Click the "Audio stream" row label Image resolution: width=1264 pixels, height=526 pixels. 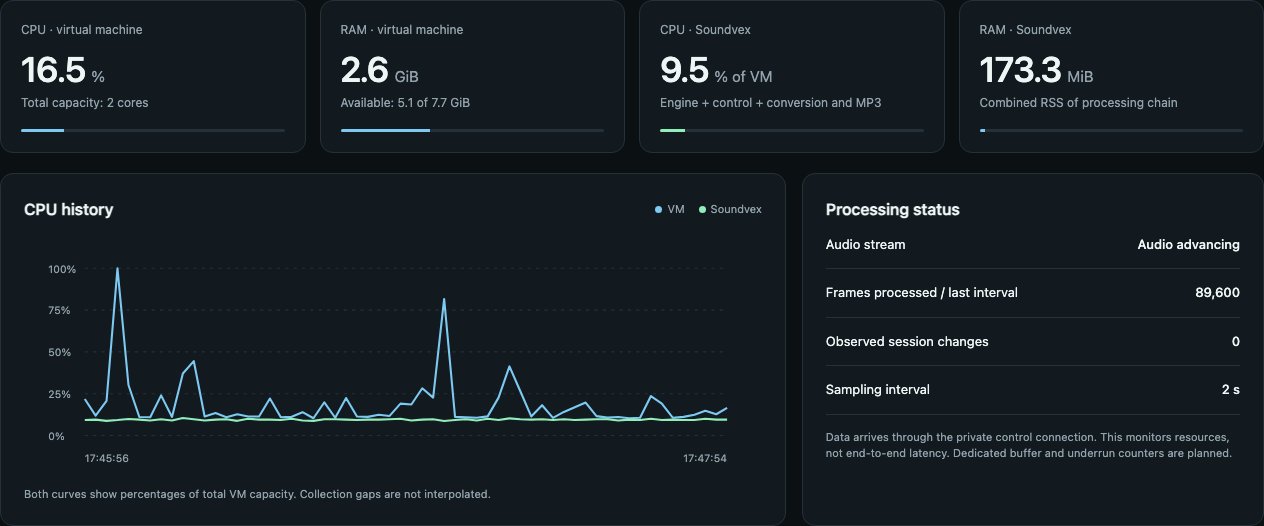pos(866,244)
